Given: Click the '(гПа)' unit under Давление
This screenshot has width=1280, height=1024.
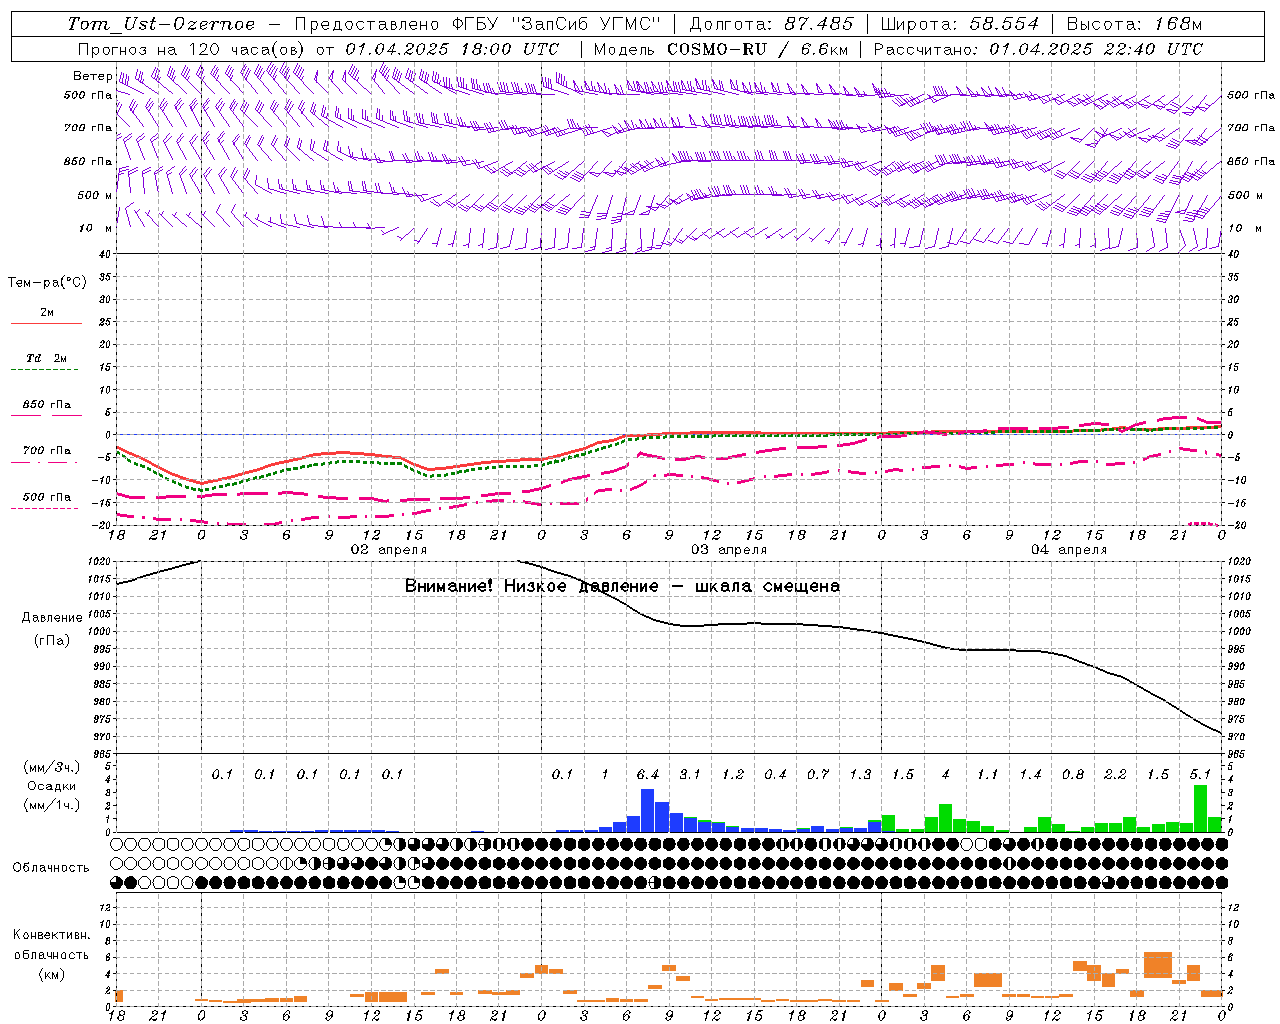Looking at the screenshot, I should coord(52,641).
